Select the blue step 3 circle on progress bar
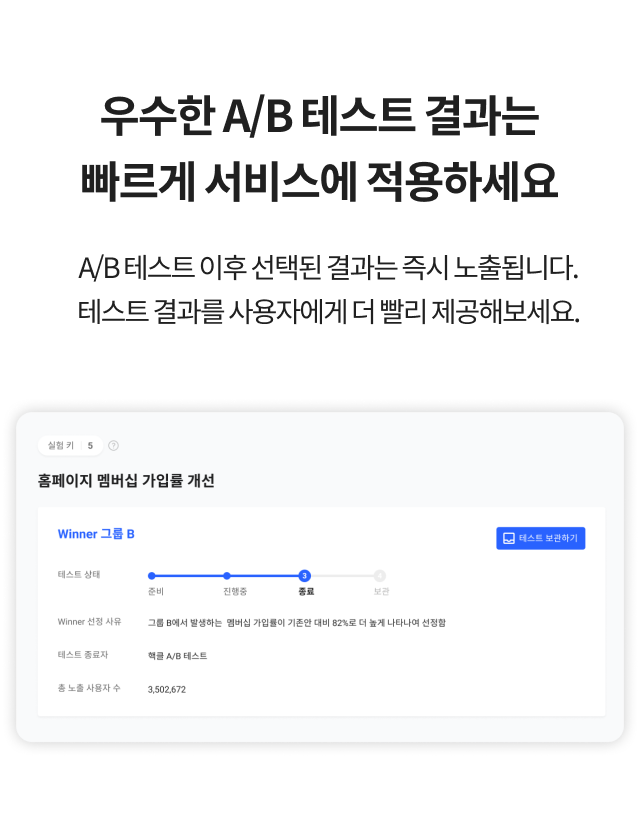 (303, 576)
